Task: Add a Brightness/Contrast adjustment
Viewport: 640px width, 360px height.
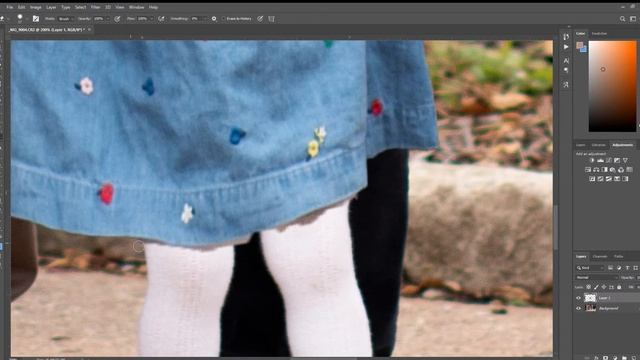Action: pyautogui.click(x=592, y=160)
